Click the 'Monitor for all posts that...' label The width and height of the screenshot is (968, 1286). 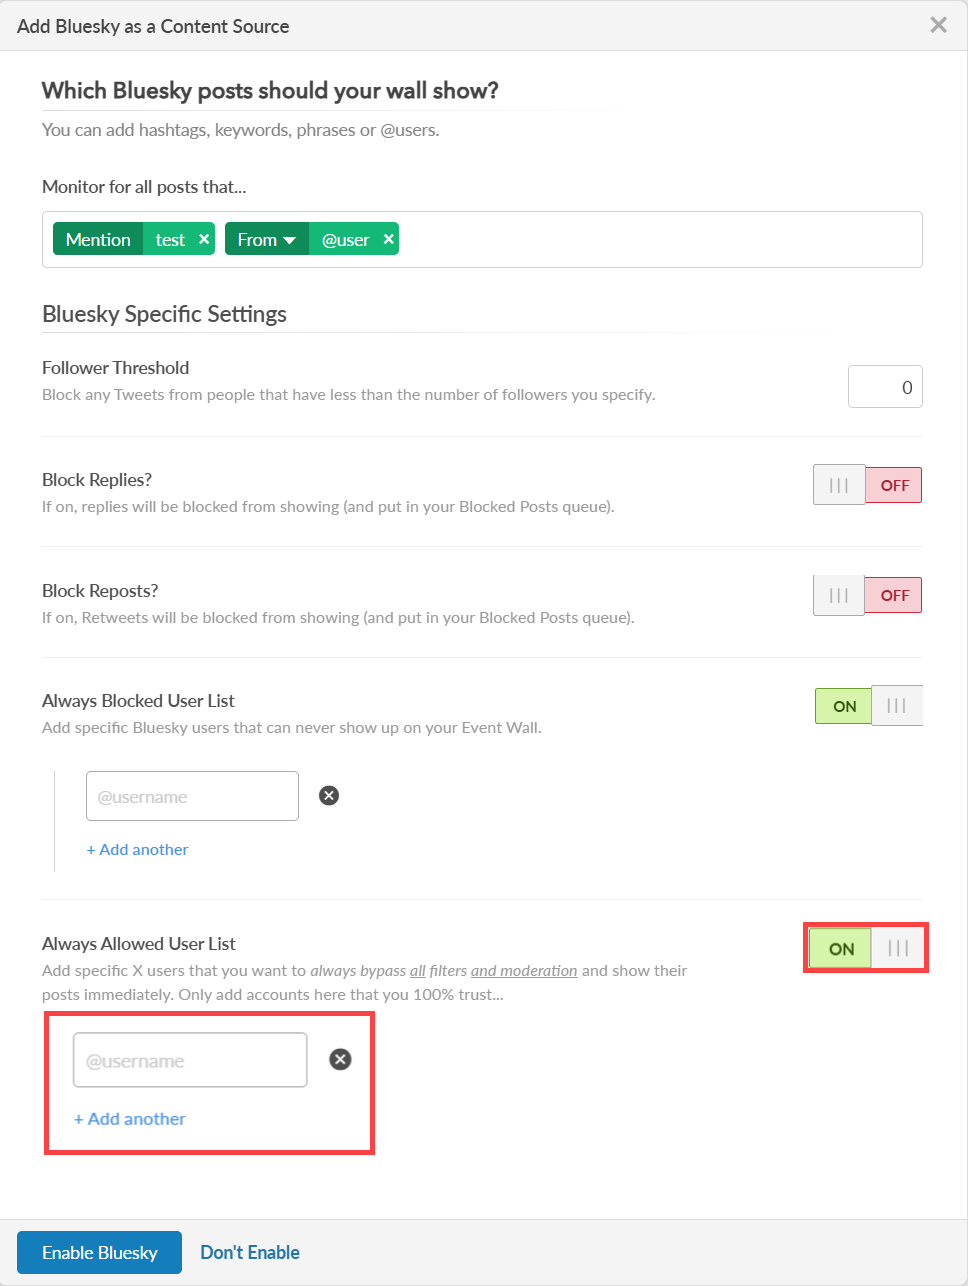click(x=144, y=187)
